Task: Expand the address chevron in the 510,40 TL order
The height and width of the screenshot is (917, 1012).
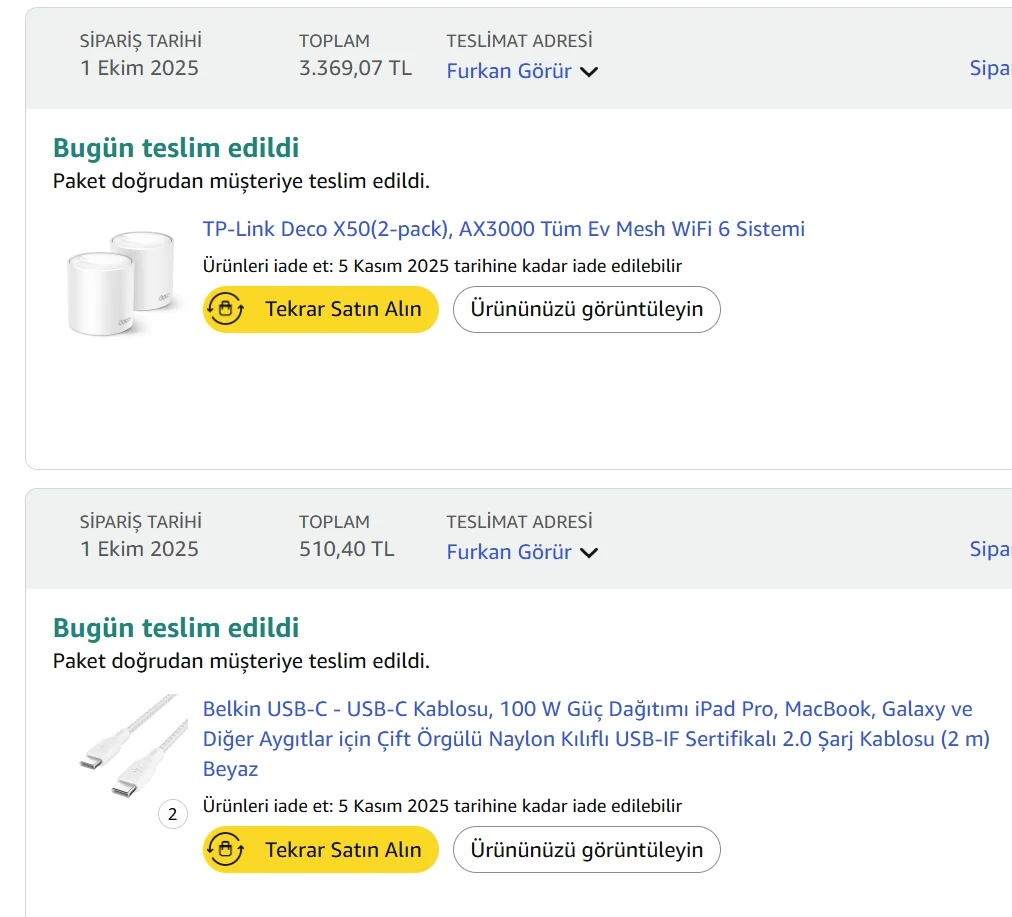Action: 589,553
